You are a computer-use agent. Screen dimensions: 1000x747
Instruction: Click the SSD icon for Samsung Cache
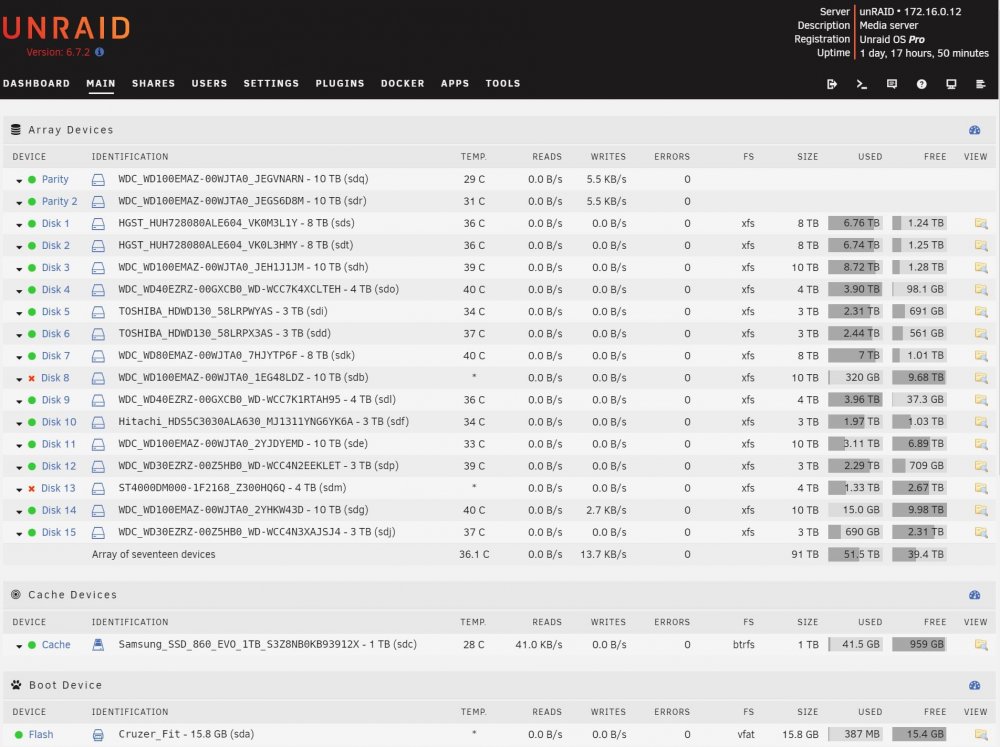click(98, 645)
